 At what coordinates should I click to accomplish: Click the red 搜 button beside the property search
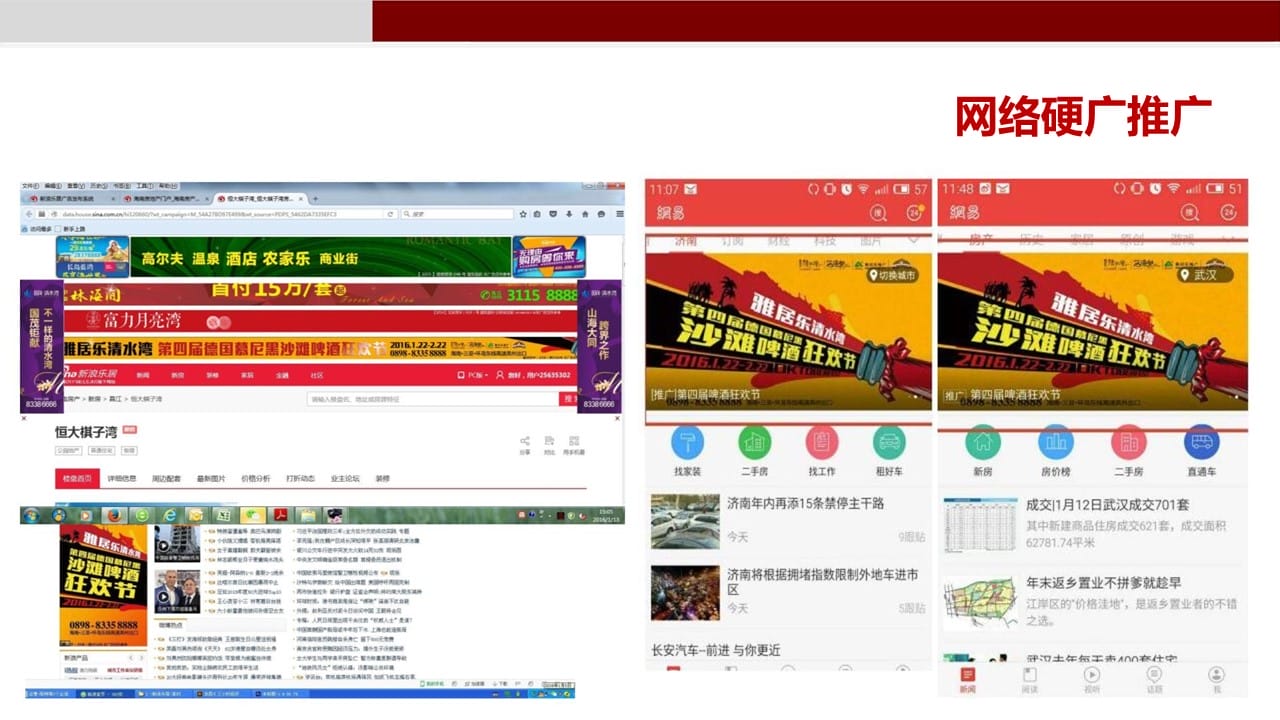coord(568,399)
